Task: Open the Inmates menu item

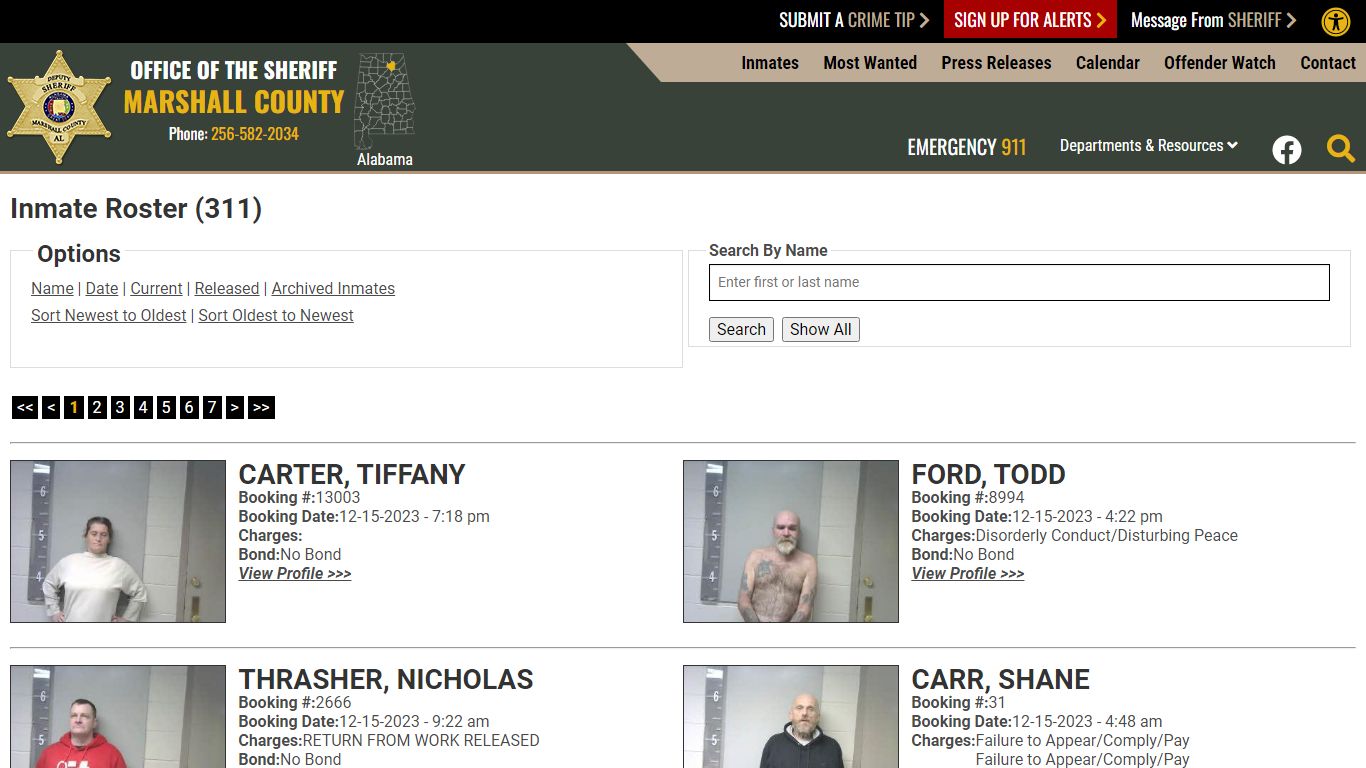Action: [770, 62]
